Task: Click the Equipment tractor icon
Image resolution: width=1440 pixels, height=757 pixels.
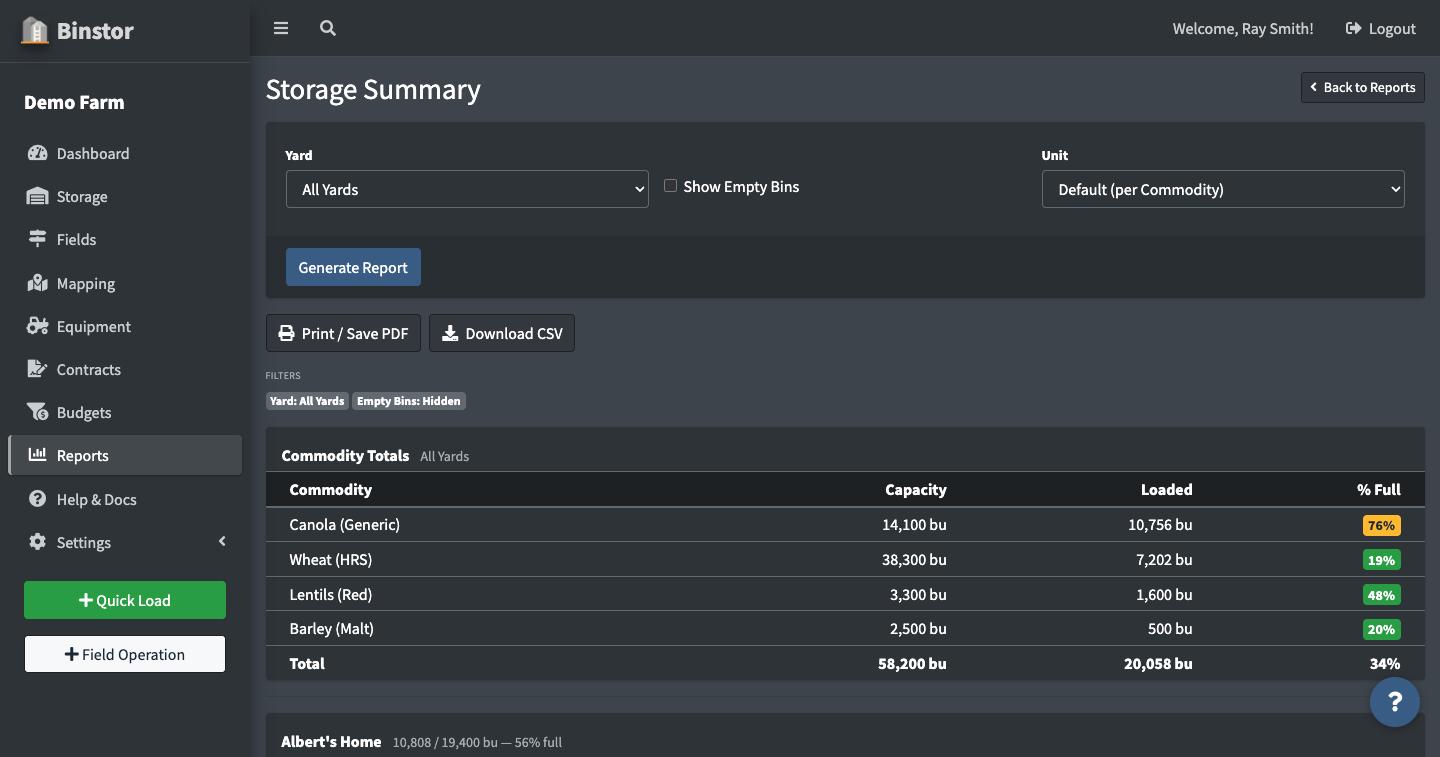Action: (37, 326)
